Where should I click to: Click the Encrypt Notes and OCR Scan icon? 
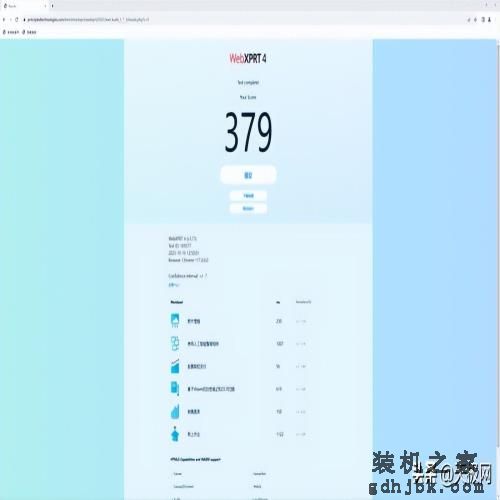tap(175, 389)
